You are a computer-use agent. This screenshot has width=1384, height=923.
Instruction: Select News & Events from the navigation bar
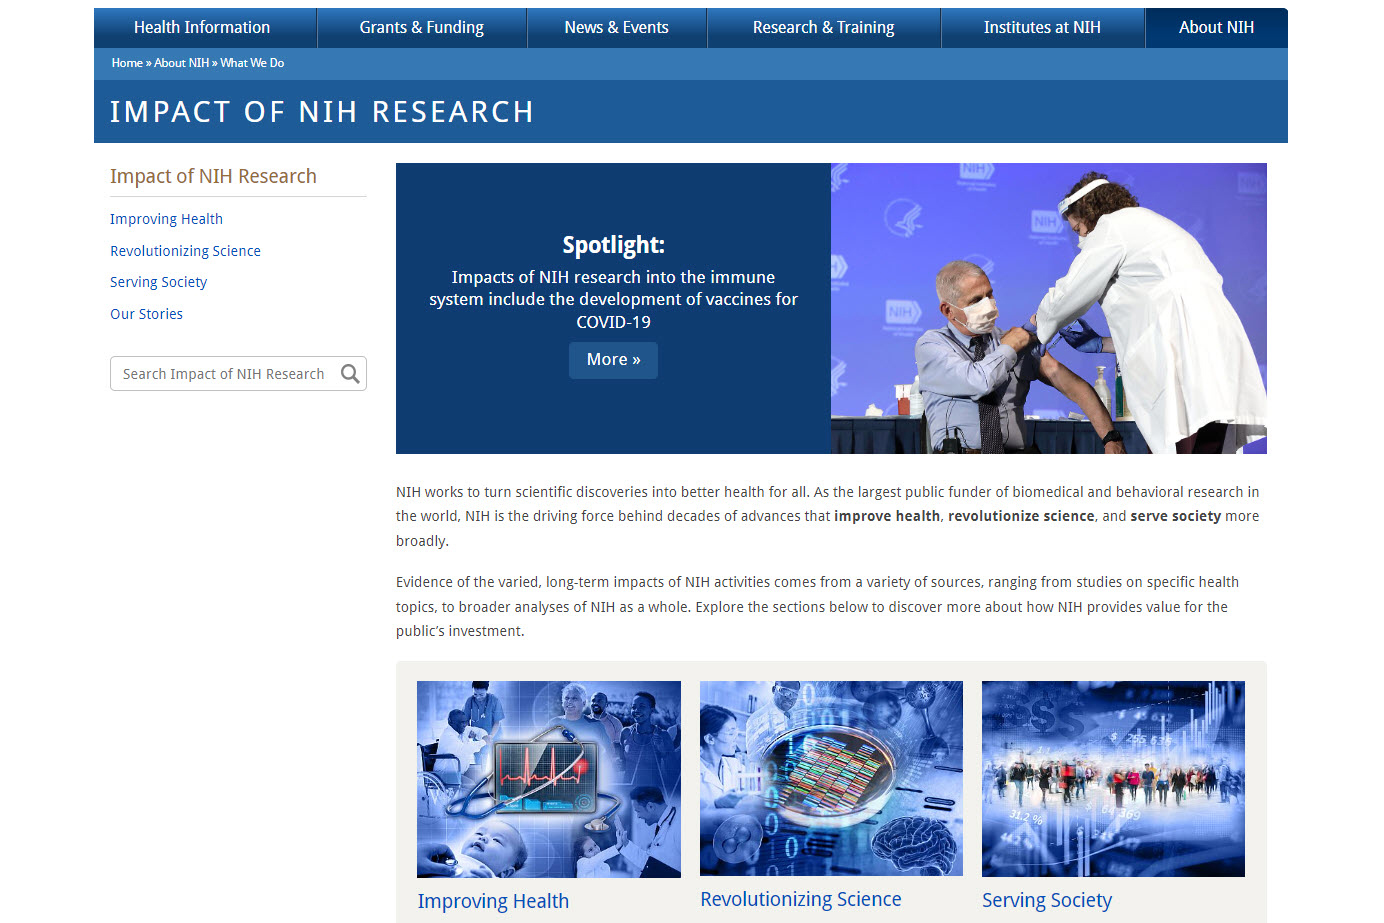(616, 27)
